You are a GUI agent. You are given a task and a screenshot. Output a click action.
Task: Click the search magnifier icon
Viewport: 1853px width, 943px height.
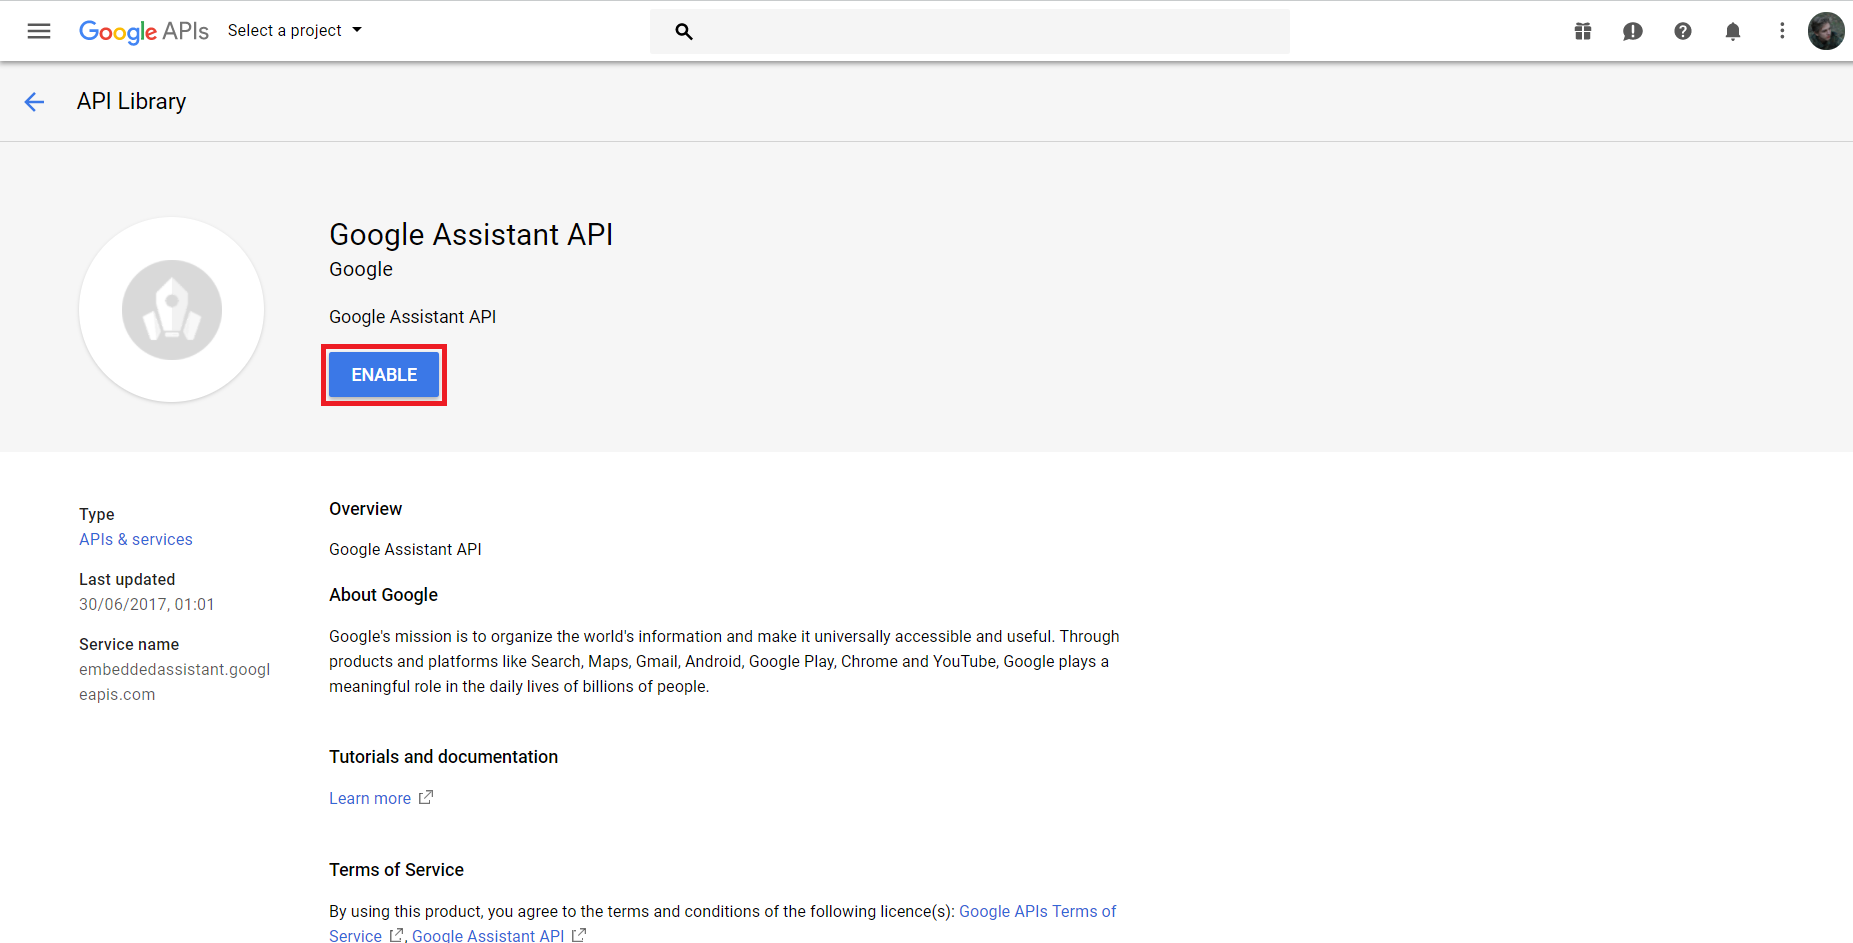[x=684, y=32]
